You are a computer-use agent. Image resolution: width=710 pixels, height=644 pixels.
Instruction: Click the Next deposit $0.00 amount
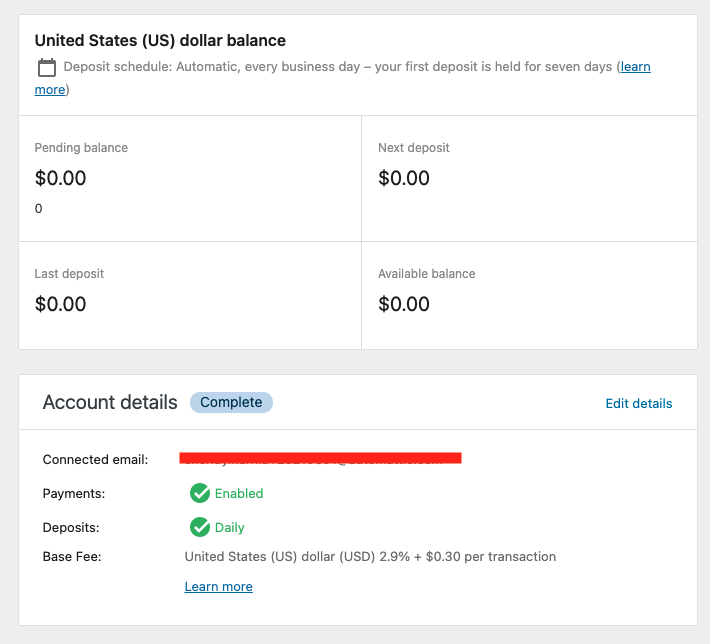[404, 179]
